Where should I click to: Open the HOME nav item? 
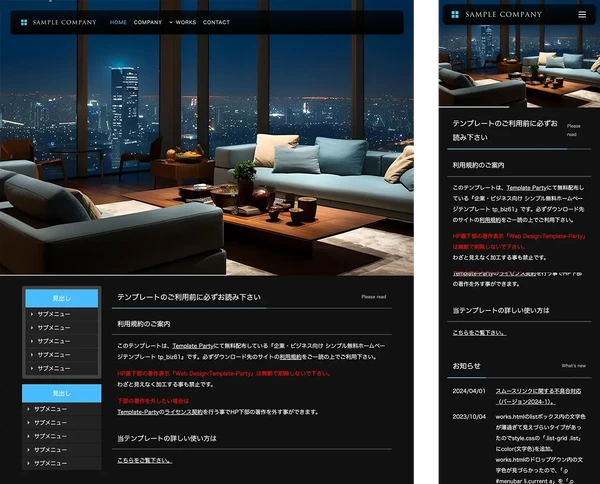click(118, 22)
